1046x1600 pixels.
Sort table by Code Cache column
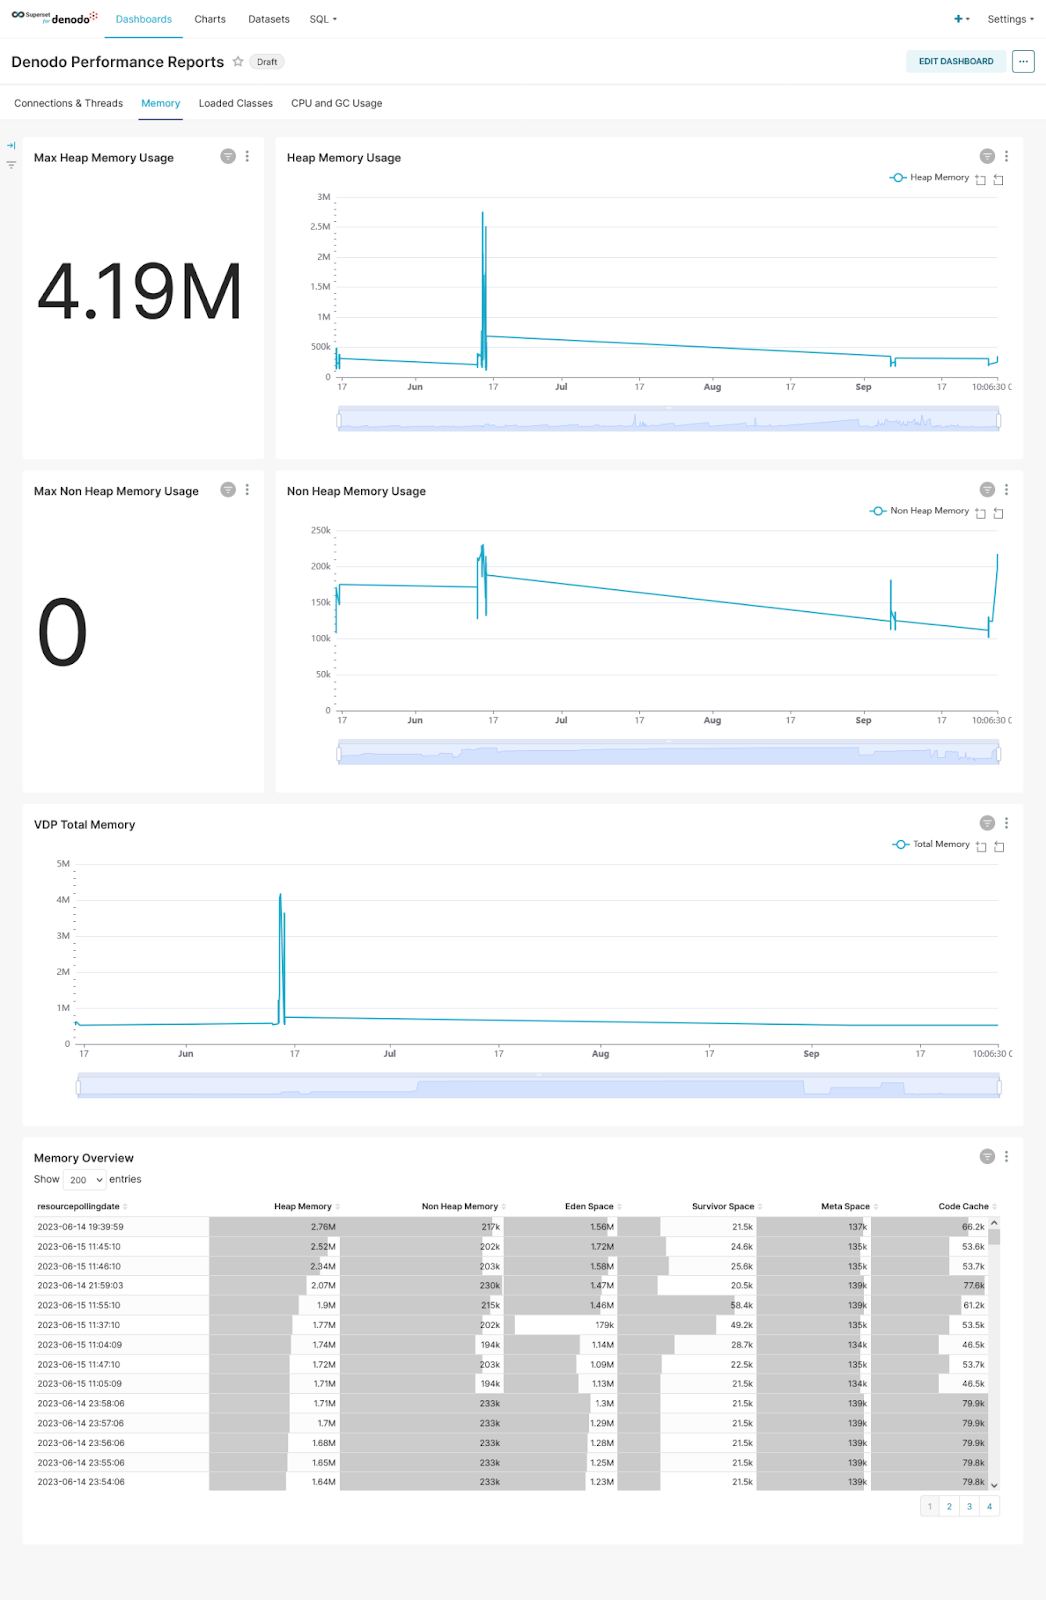967,1207
